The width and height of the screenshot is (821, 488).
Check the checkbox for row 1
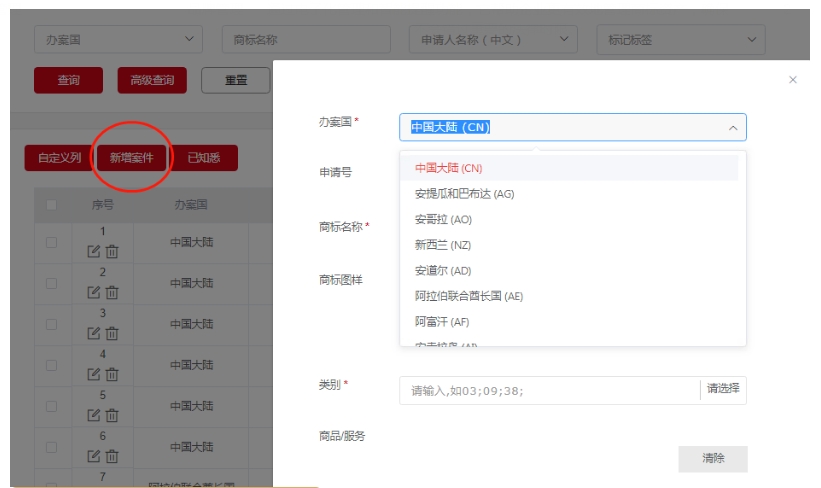(x=52, y=242)
